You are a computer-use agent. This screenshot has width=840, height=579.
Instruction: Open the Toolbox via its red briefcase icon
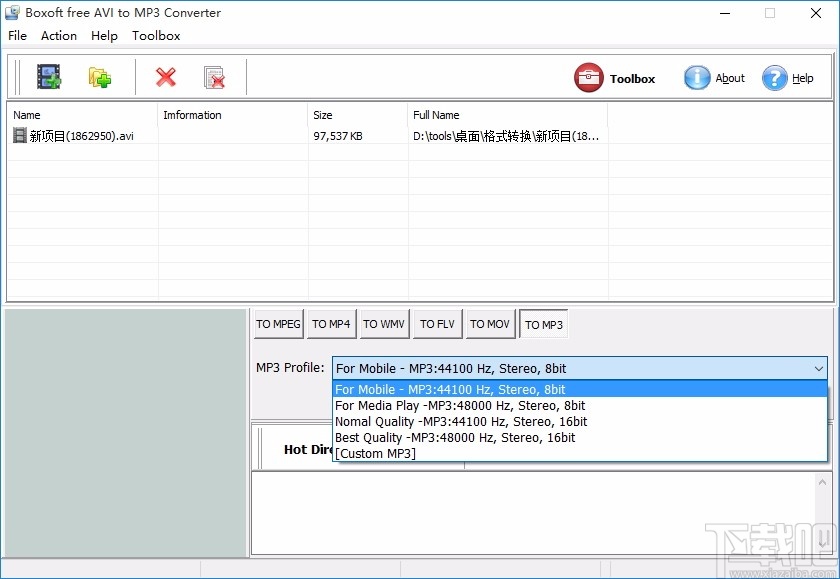click(589, 77)
